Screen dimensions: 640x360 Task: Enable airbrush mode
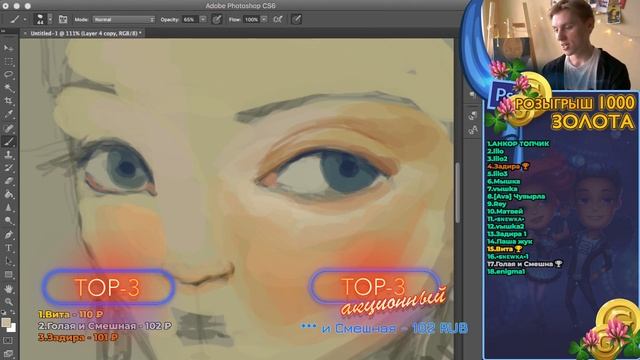[278, 19]
